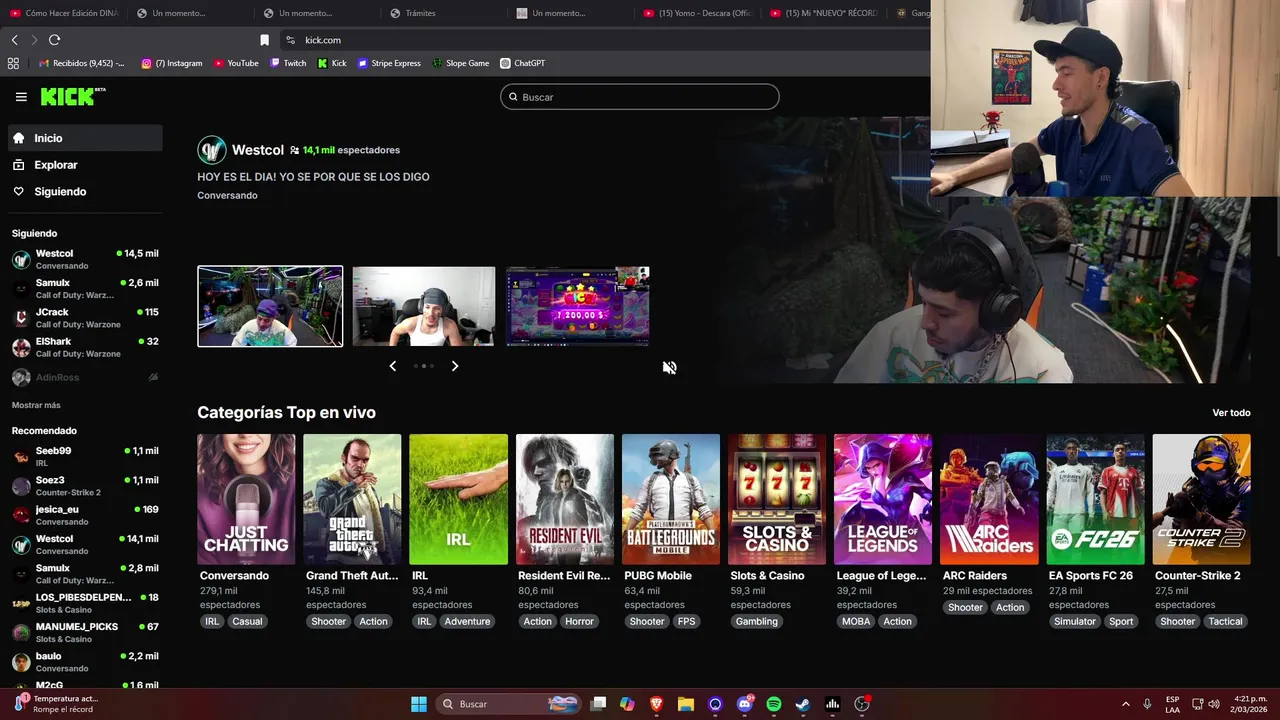This screenshot has width=1280, height=720.
Task: Unmute the featured stream preview
Action: 669,367
